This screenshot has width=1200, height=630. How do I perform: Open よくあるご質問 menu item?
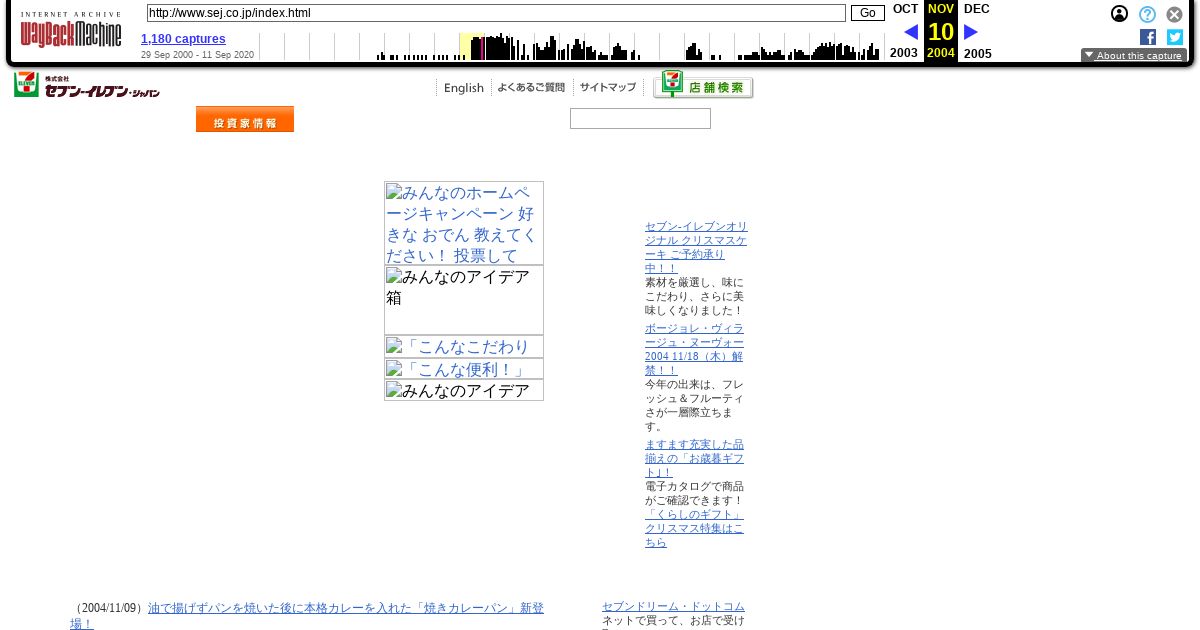pyautogui.click(x=531, y=88)
